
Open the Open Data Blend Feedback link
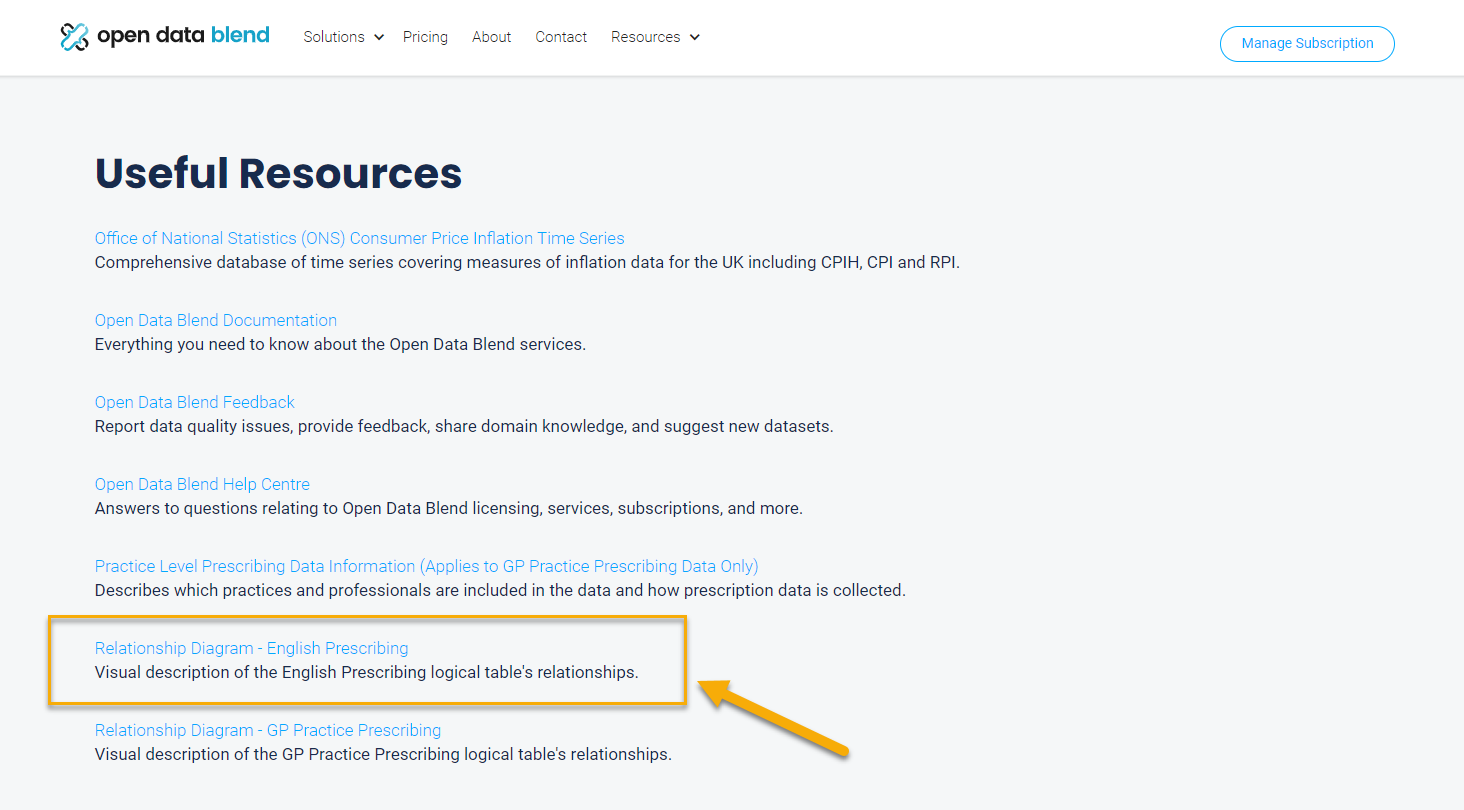click(195, 402)
